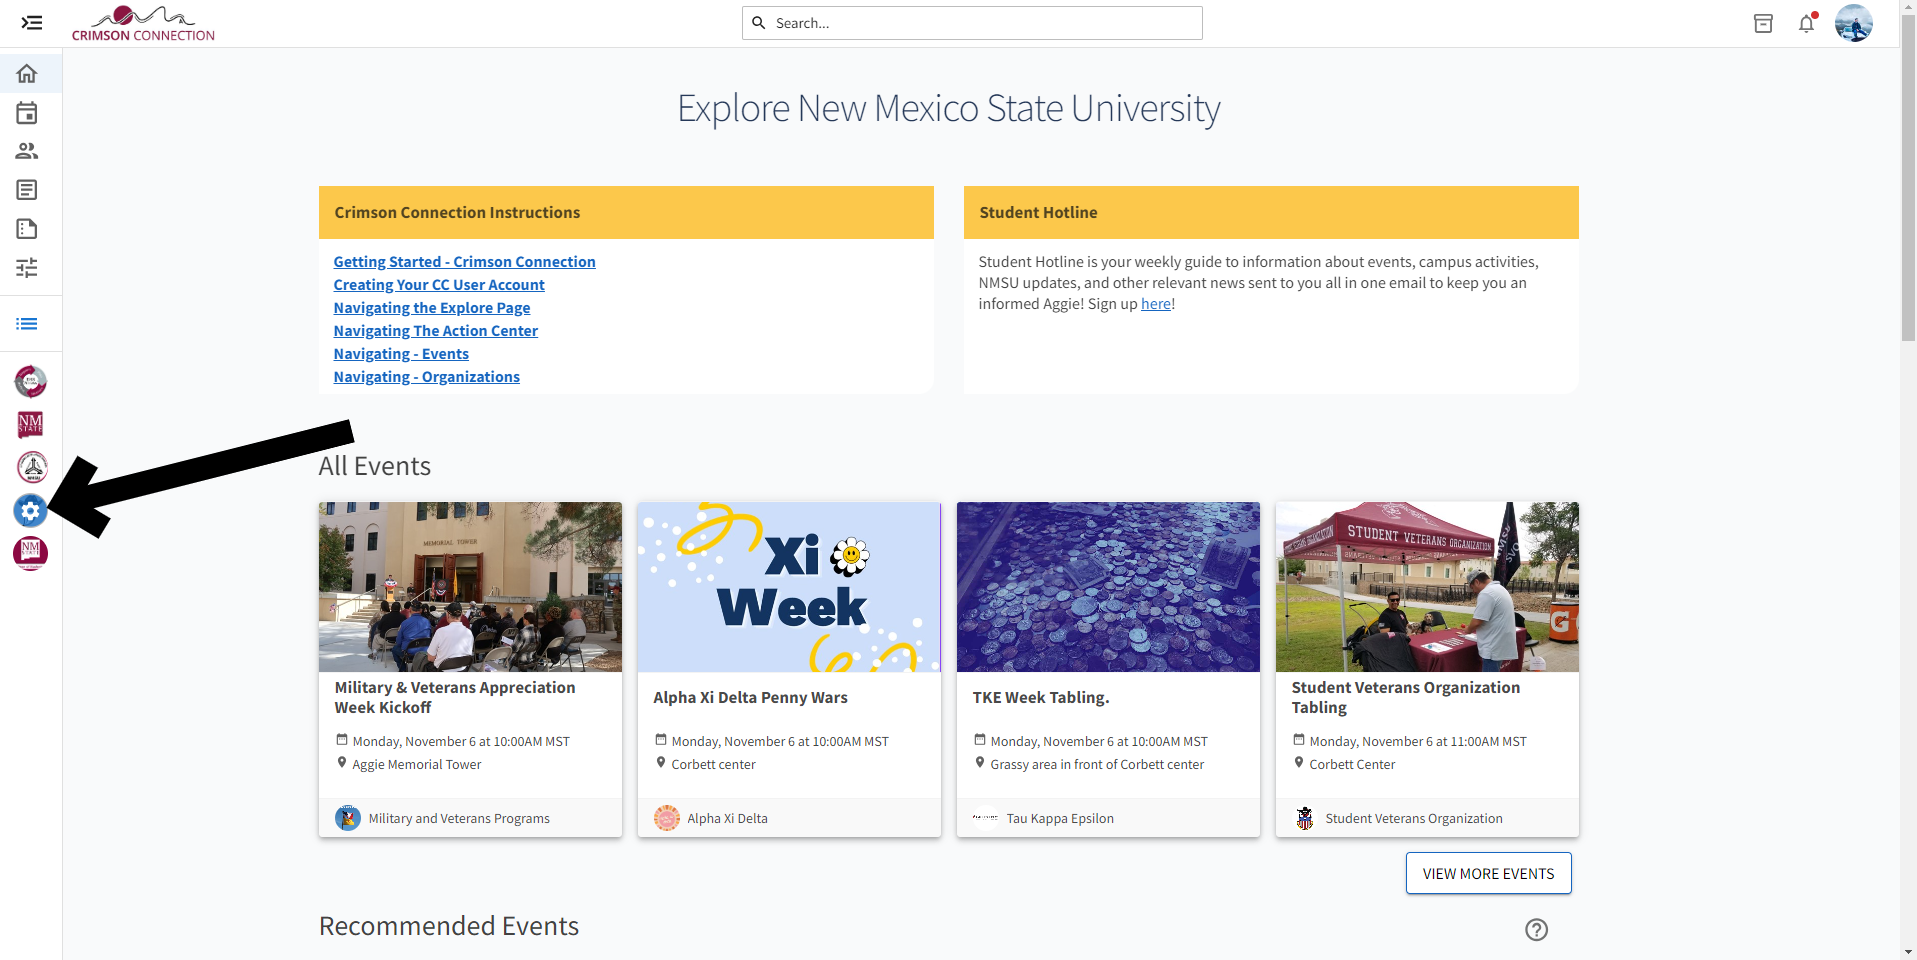
Task: Select the Events calendar icon
Action: click(27, 112)
